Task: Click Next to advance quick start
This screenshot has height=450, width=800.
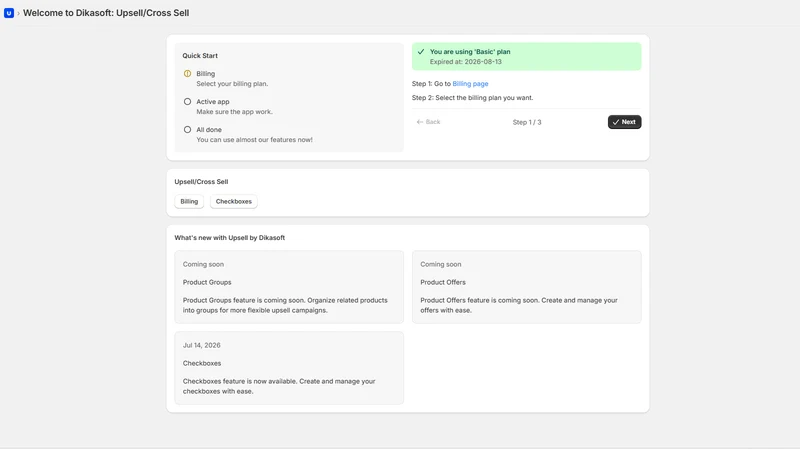Action: (624, 122)
